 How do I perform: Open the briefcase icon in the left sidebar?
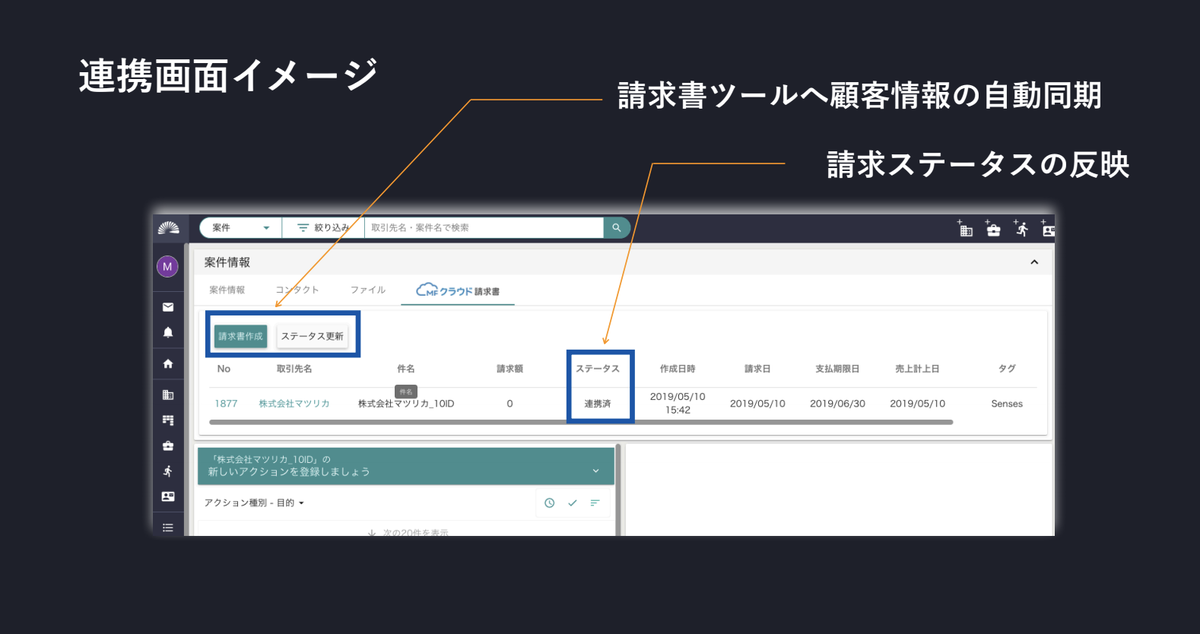coord(167,446)
